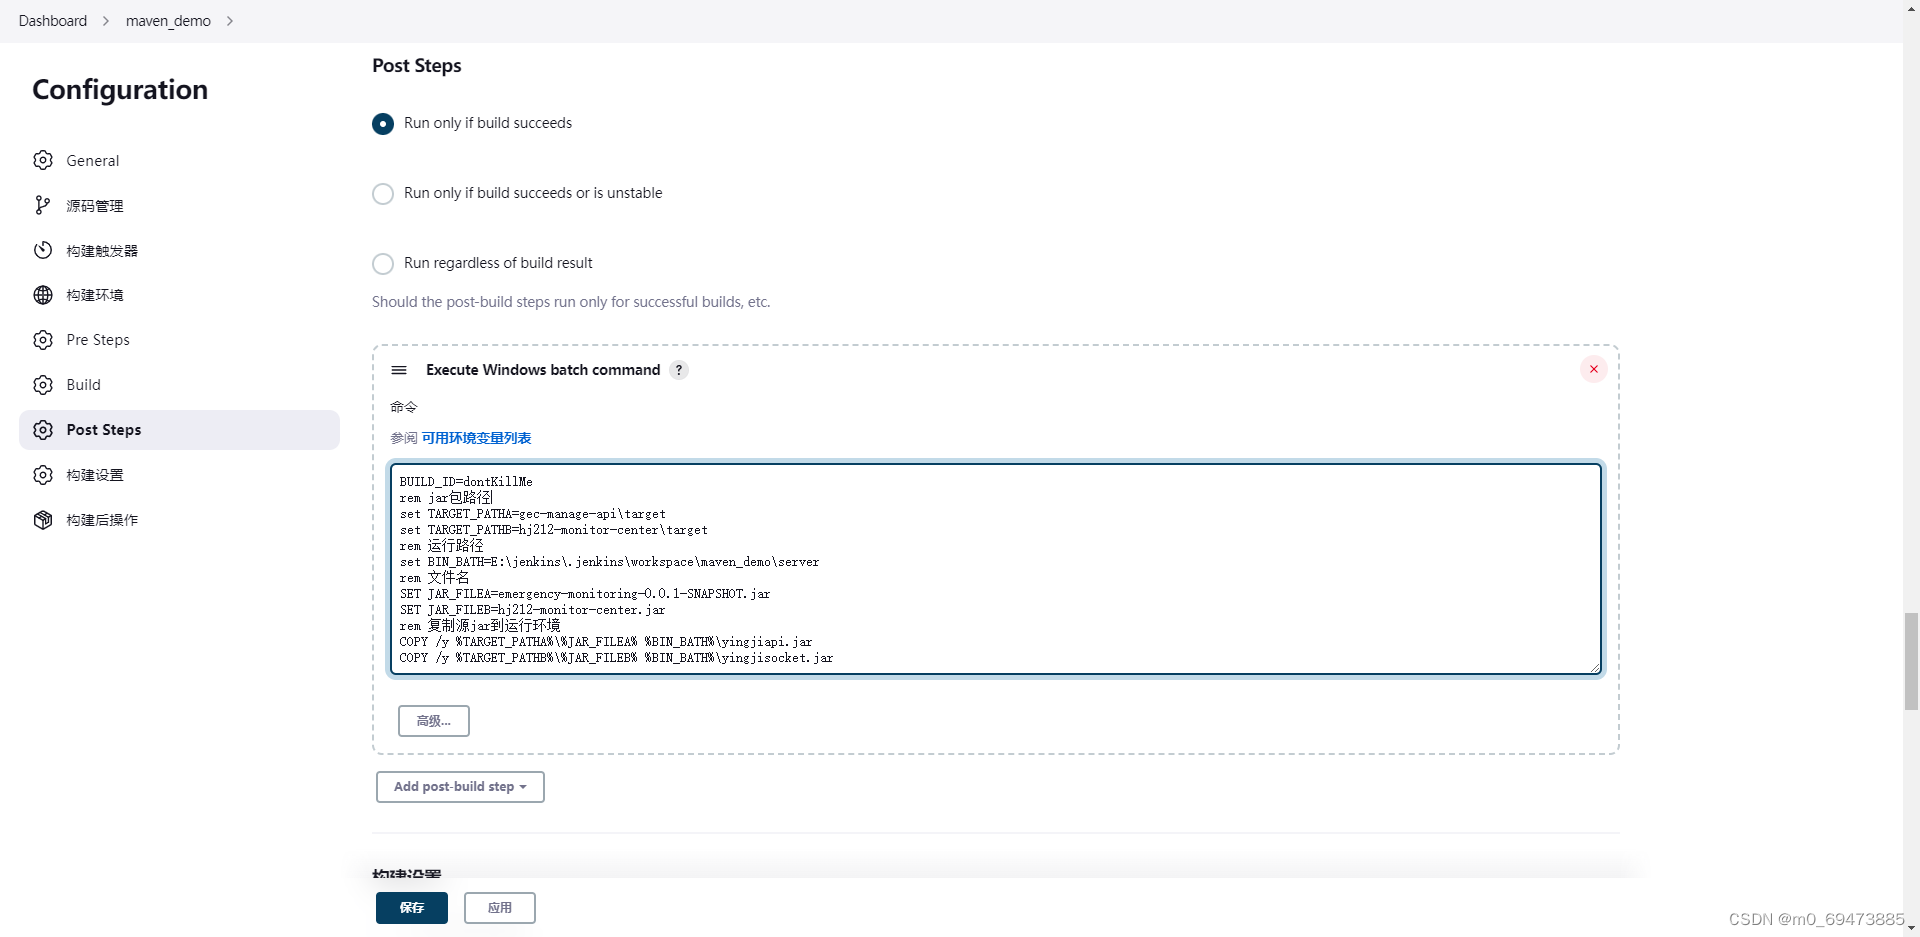The width and height of the screenshot is (1920, 937).
Task: Open 构建触发器 via the clock icon
Action: [x=43, y=250]
